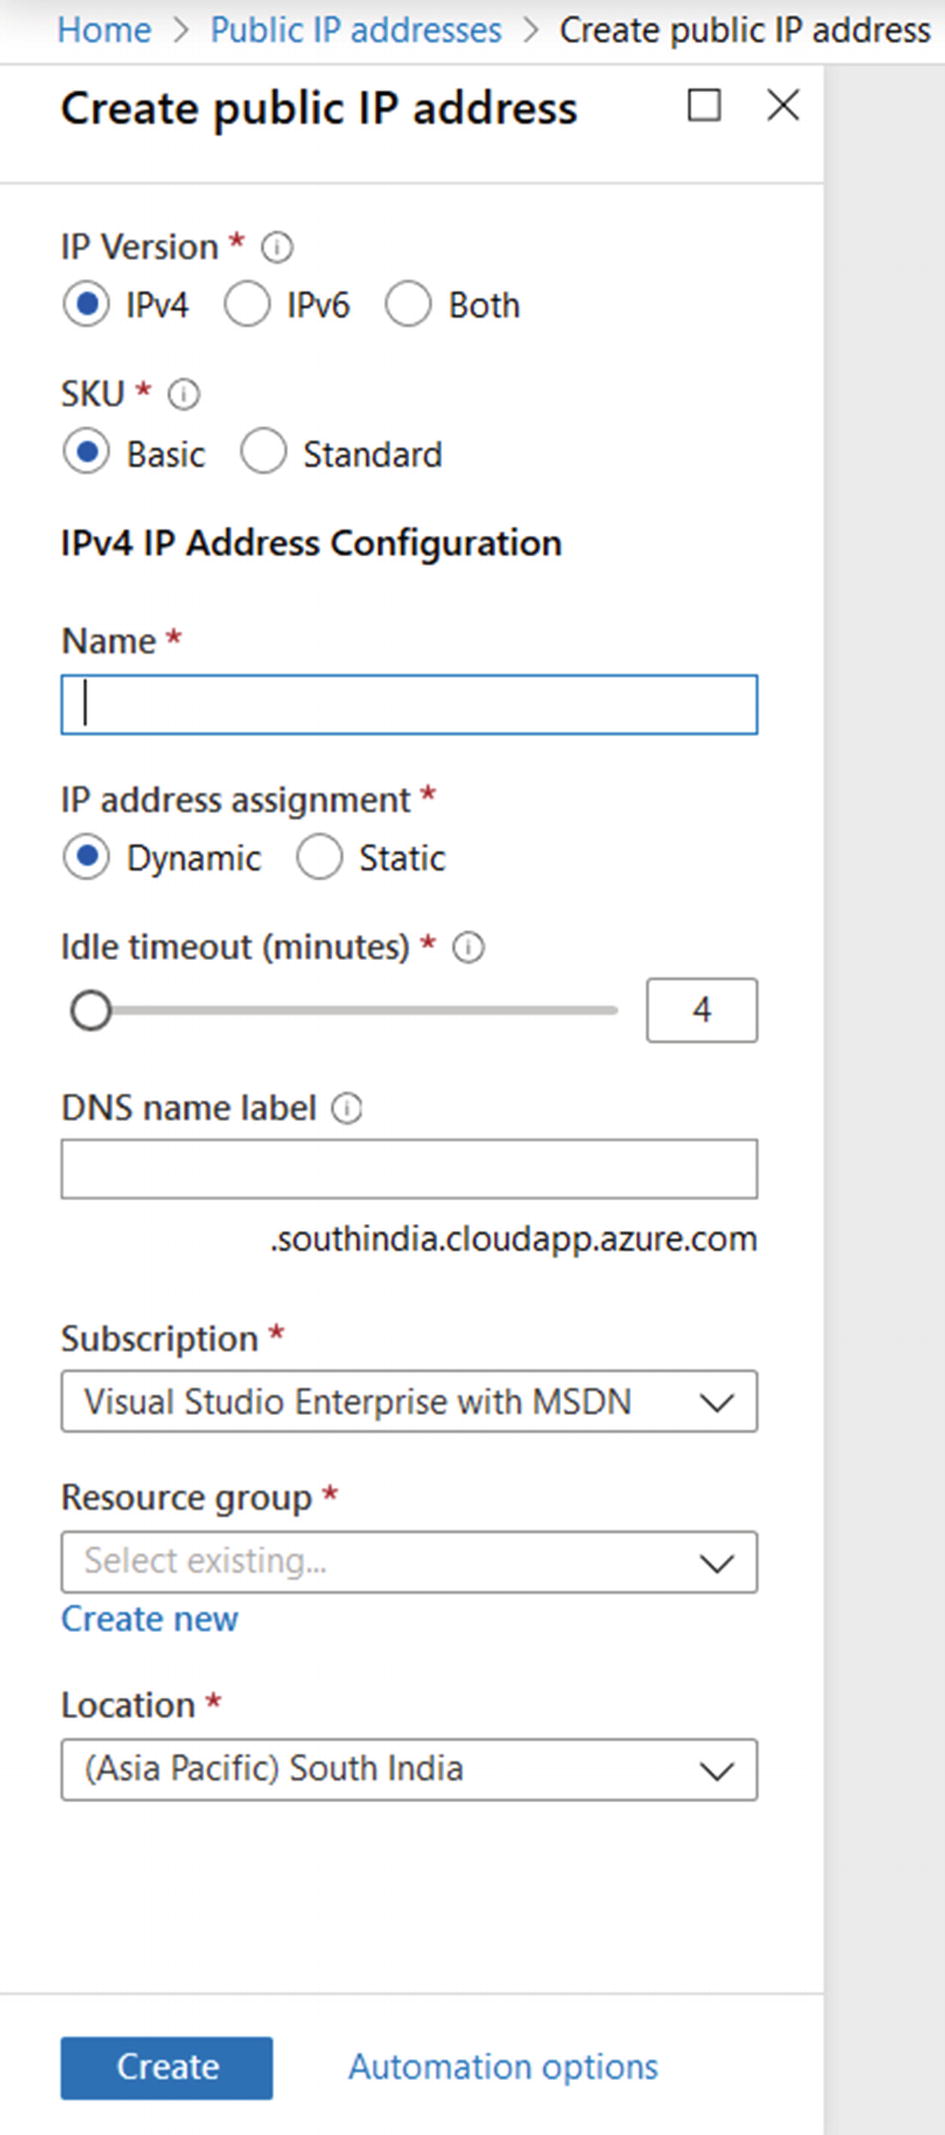Select the IPv6 radio button

pyautogui.click(x=247, y=305)
